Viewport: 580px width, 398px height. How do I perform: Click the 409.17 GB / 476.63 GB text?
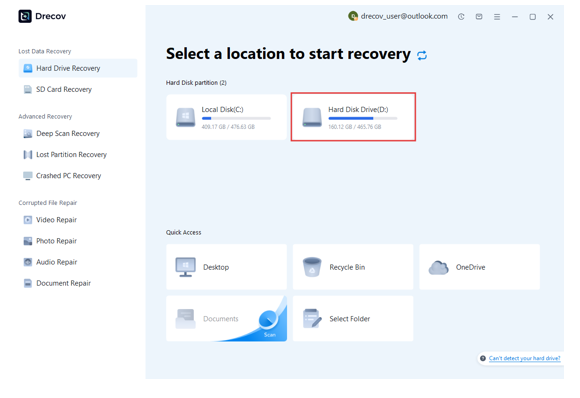pyautogui.click(x=228, y=127)
